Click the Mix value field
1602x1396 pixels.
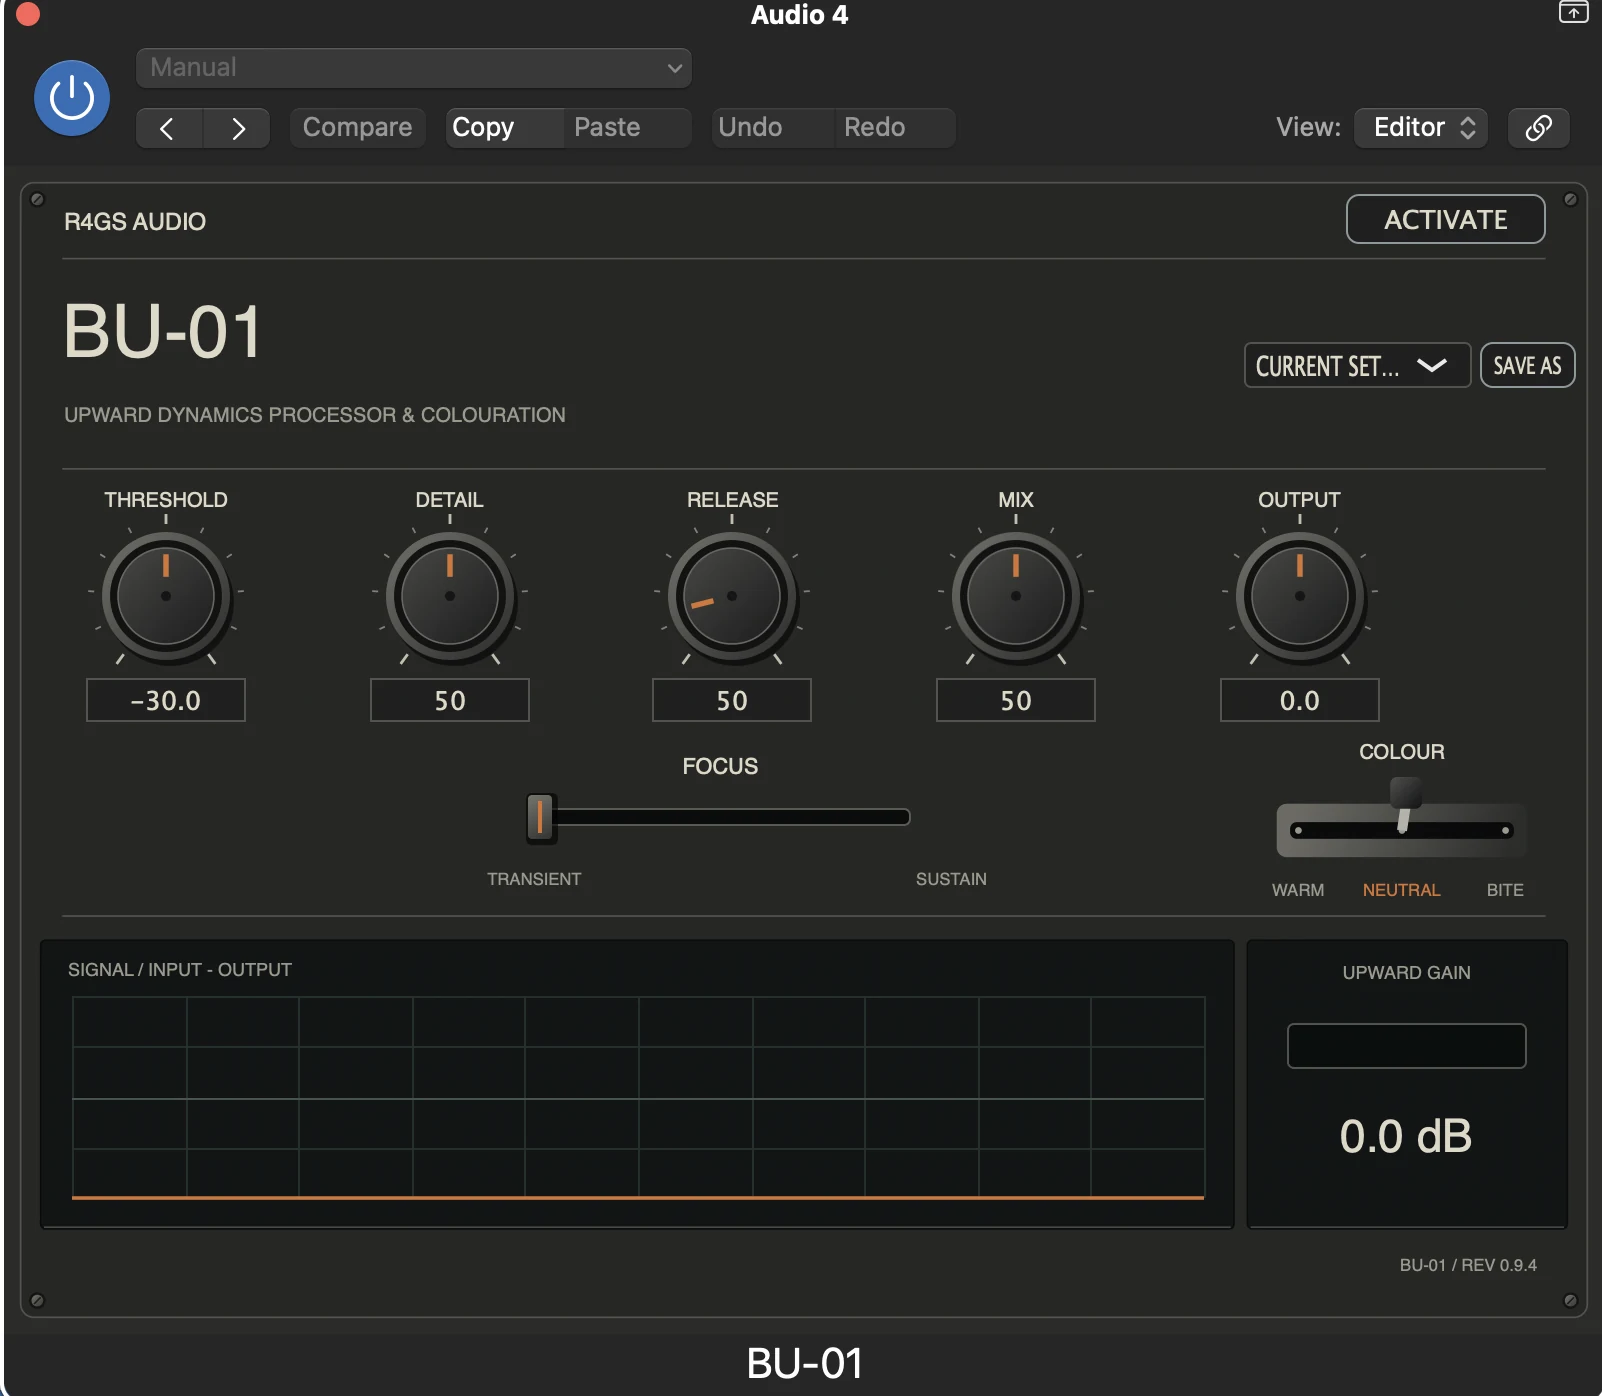click(x=1016, y=700)
